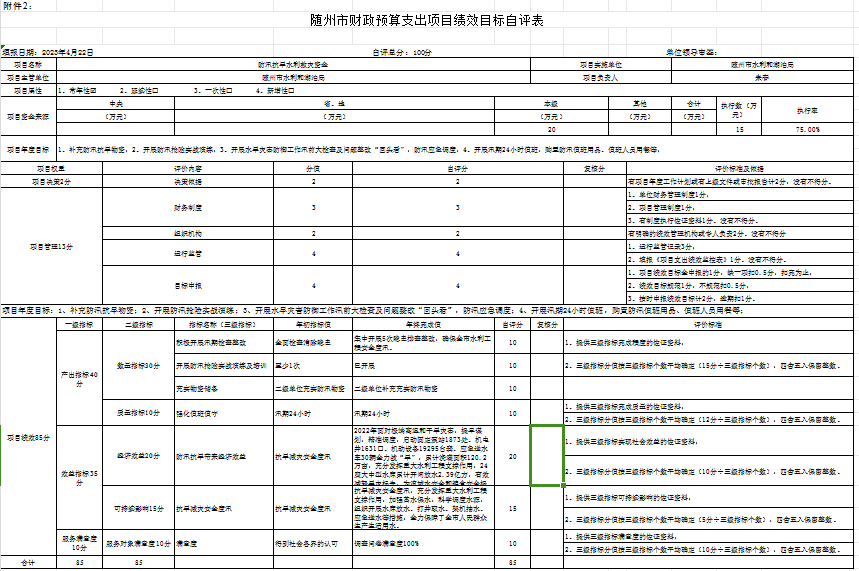Select the 一级指标 header cell
Screen dimensions: 859x571
click(79, 324)
